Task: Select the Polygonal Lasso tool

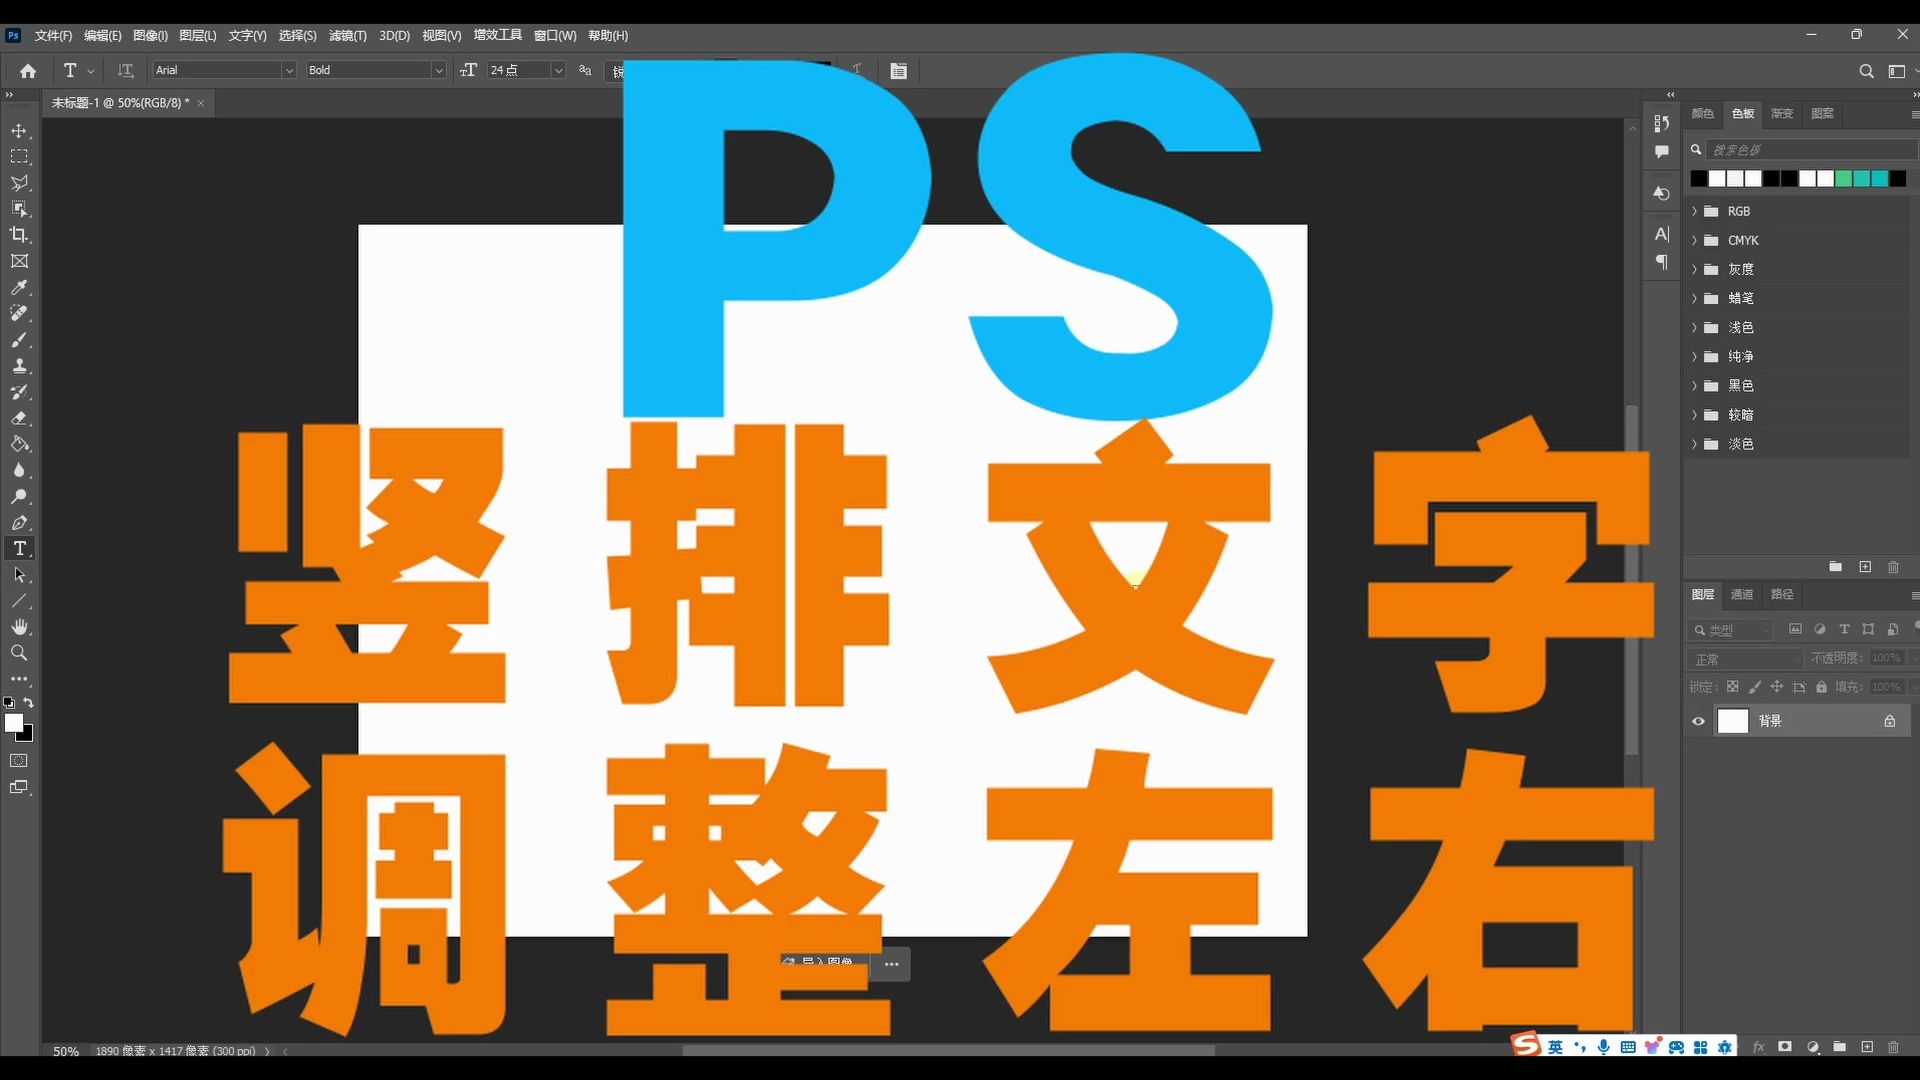Action: [x=19, y=183]
